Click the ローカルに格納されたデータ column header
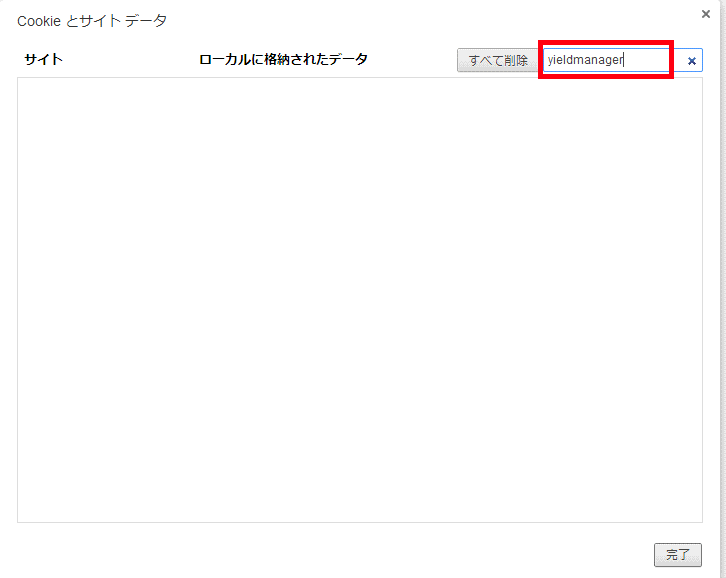Viewport: 726px width, 578px height. (283, 59)
